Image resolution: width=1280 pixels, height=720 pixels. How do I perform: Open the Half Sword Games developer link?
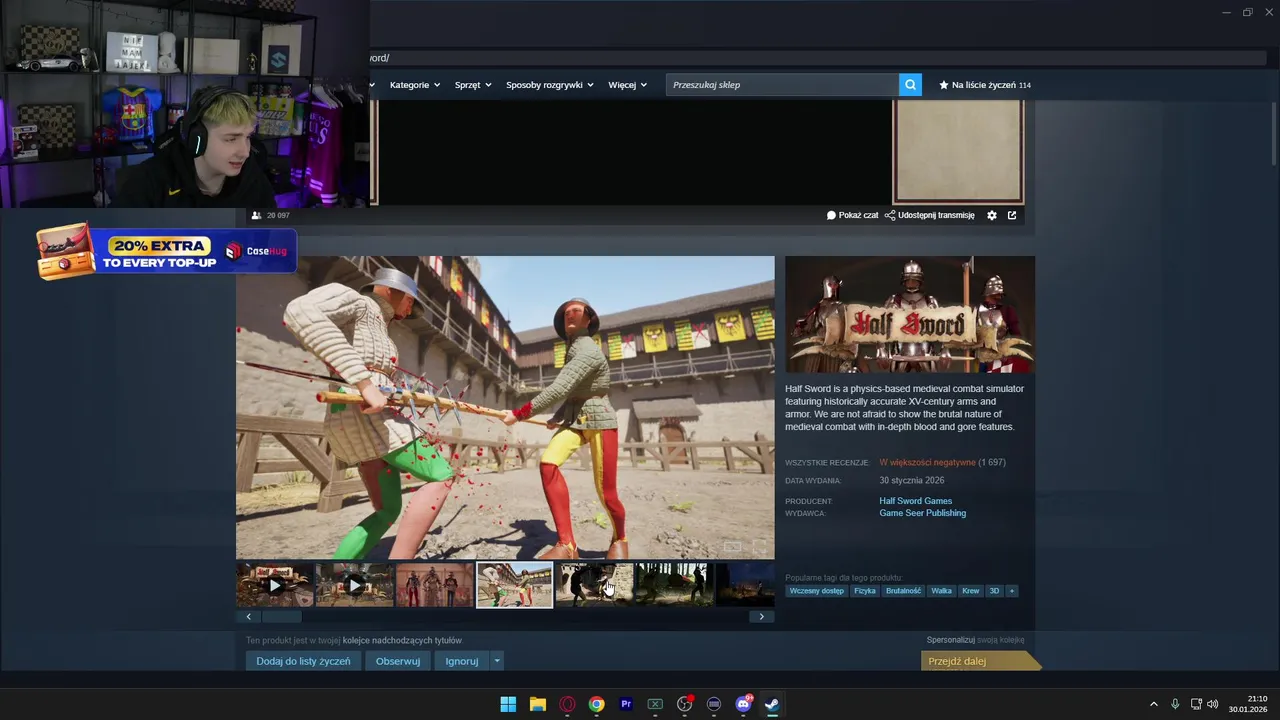point(915,501)
